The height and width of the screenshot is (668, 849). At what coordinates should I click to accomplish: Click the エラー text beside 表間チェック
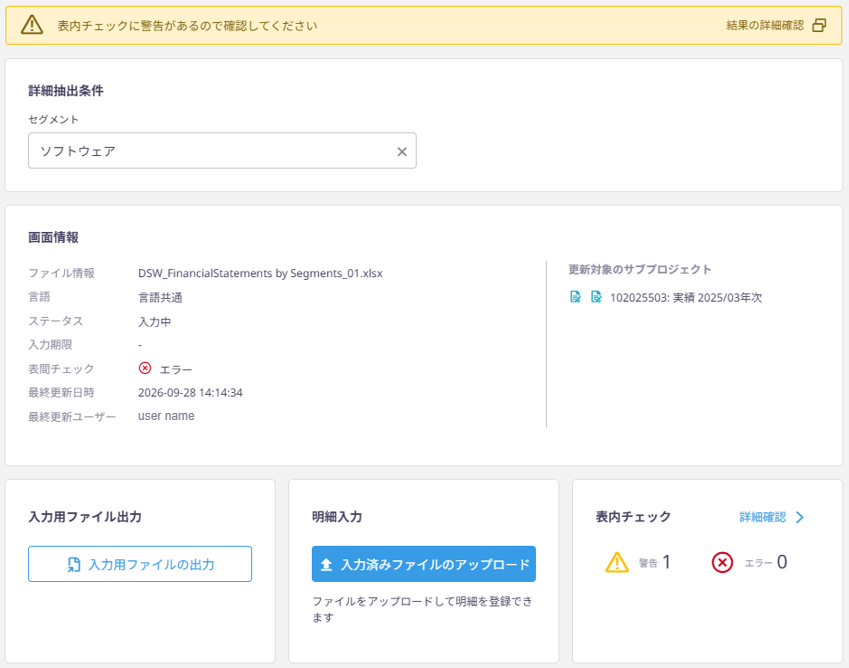[x=175, y=369]
